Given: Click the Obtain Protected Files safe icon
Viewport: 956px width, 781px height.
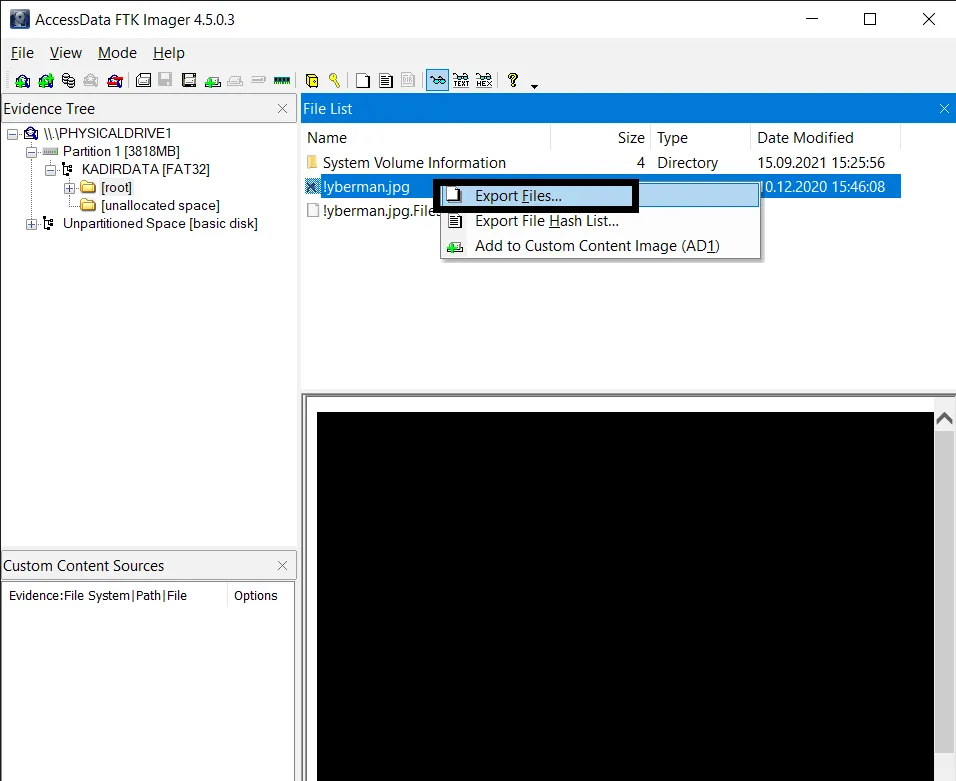Looking at the screenshot, I should pyautogui.click(x=312, y=80).
